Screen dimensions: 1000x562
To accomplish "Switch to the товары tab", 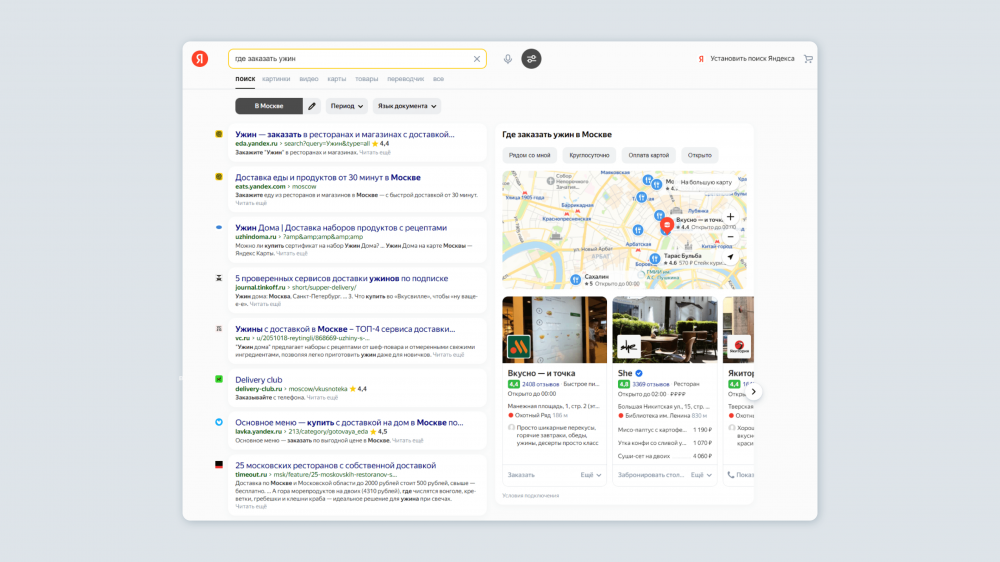I will (x=367, y=79).
